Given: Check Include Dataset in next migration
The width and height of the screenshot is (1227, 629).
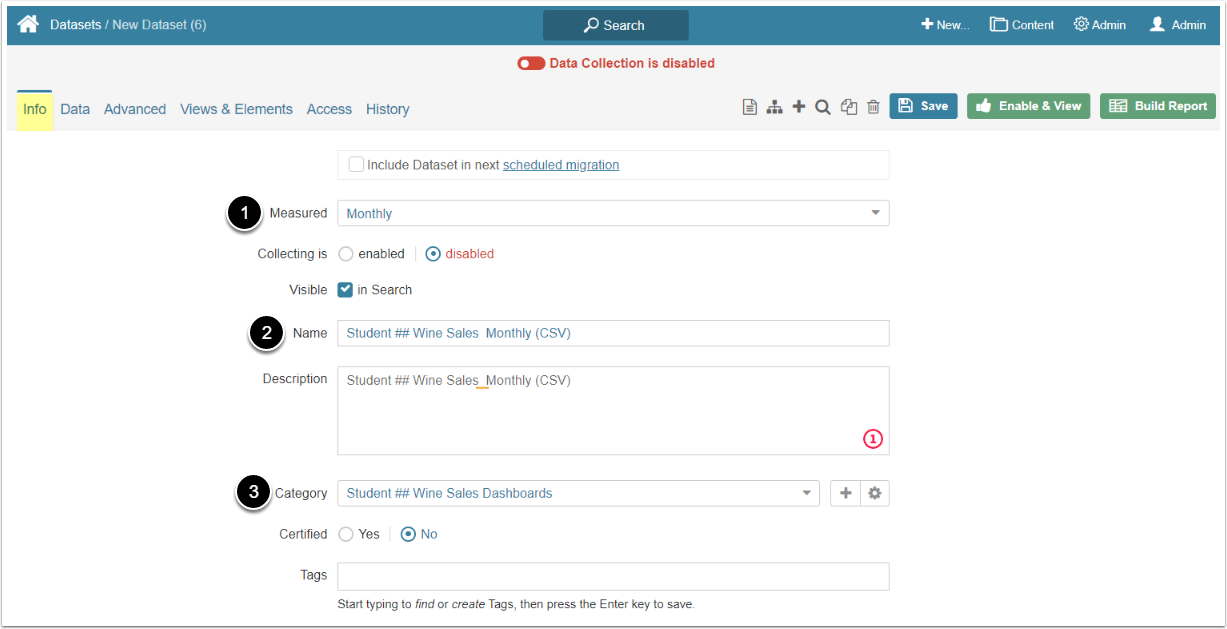Looking at the screenshot, I should [x=355, y=165].
